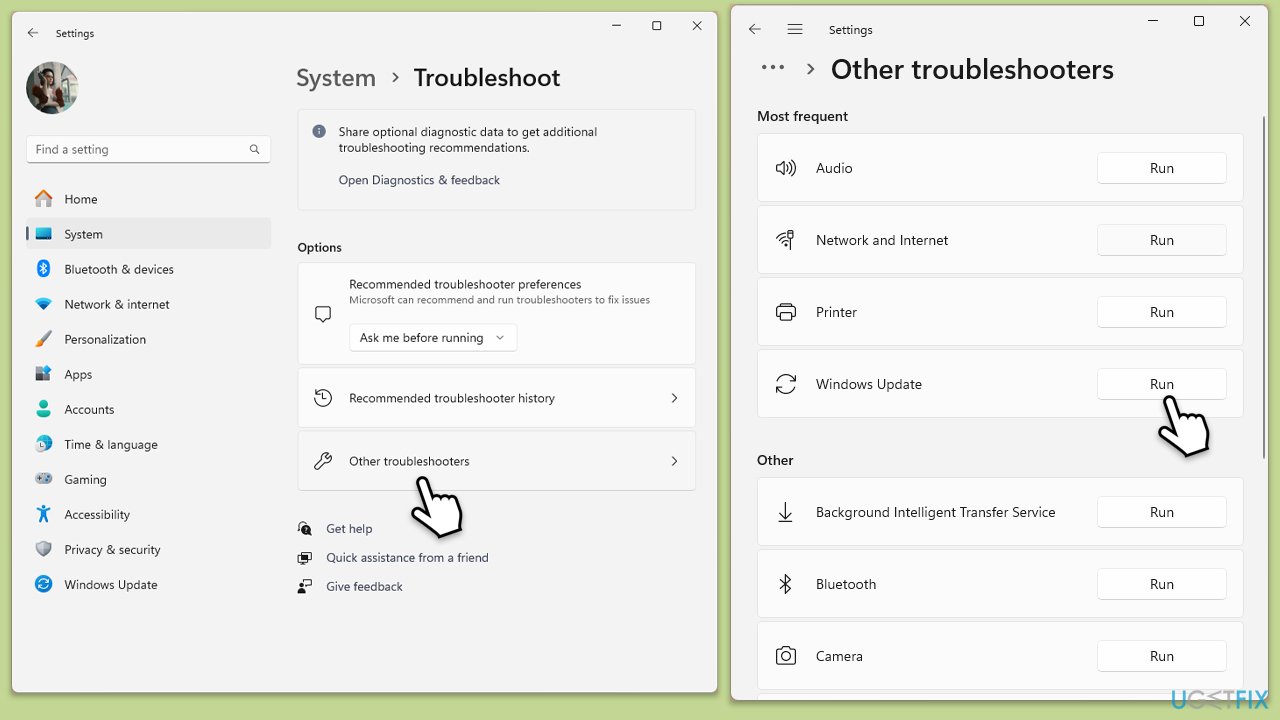Click Windows Update icon in sidebar
The width and height of the screenshot is (1280, 720).
click(43, 584)
